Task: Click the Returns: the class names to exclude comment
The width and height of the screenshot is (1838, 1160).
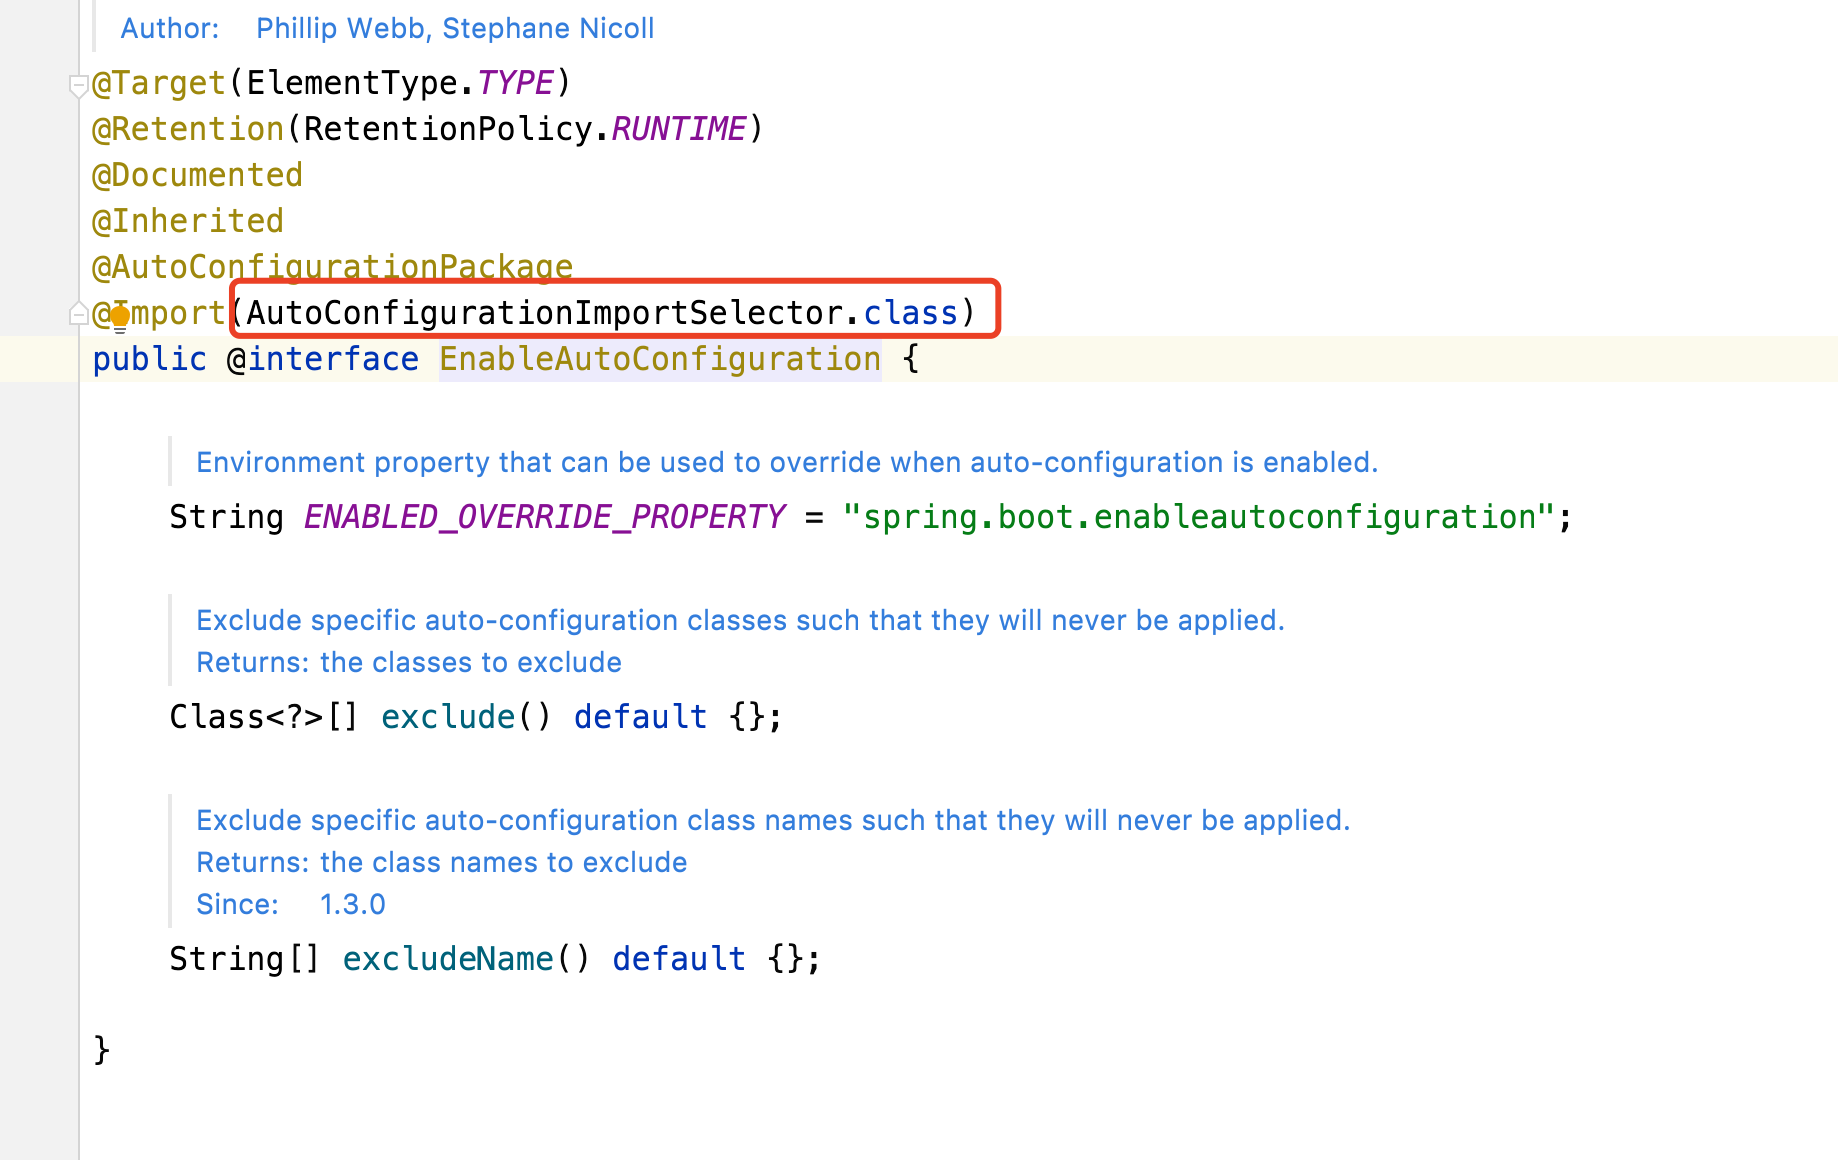Action: coord(442,862)
